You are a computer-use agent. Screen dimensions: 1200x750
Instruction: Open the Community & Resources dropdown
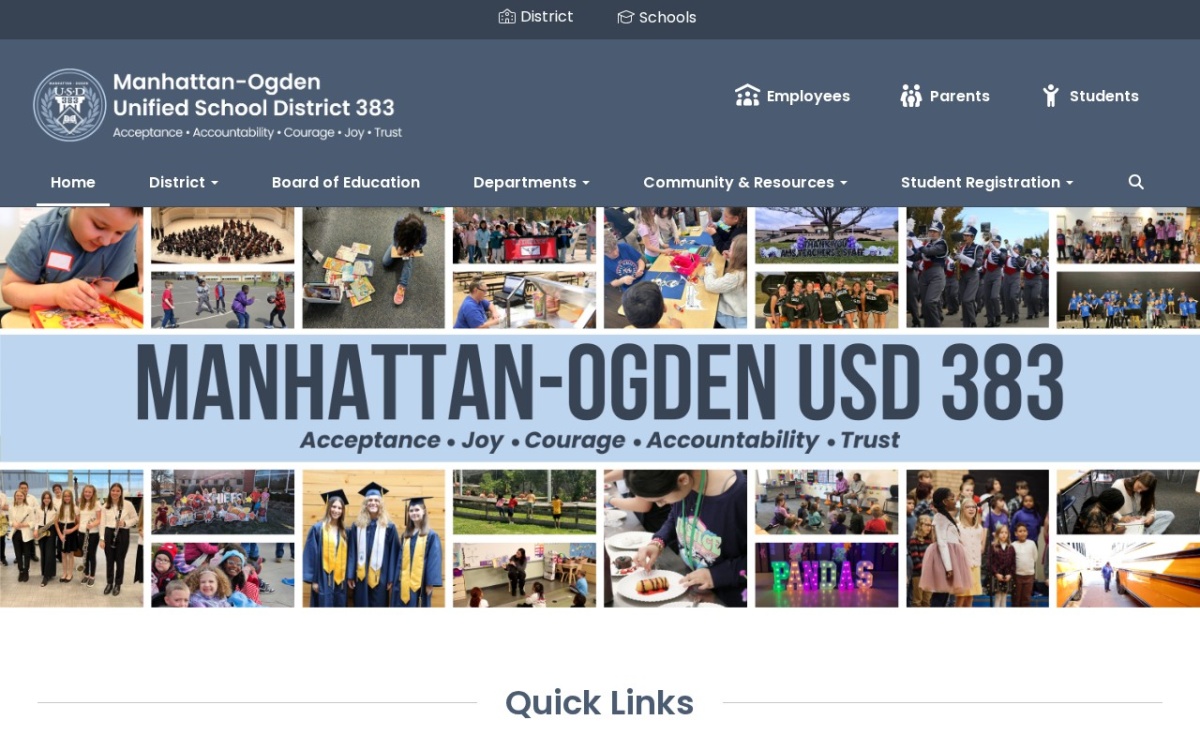click(745, 182)
